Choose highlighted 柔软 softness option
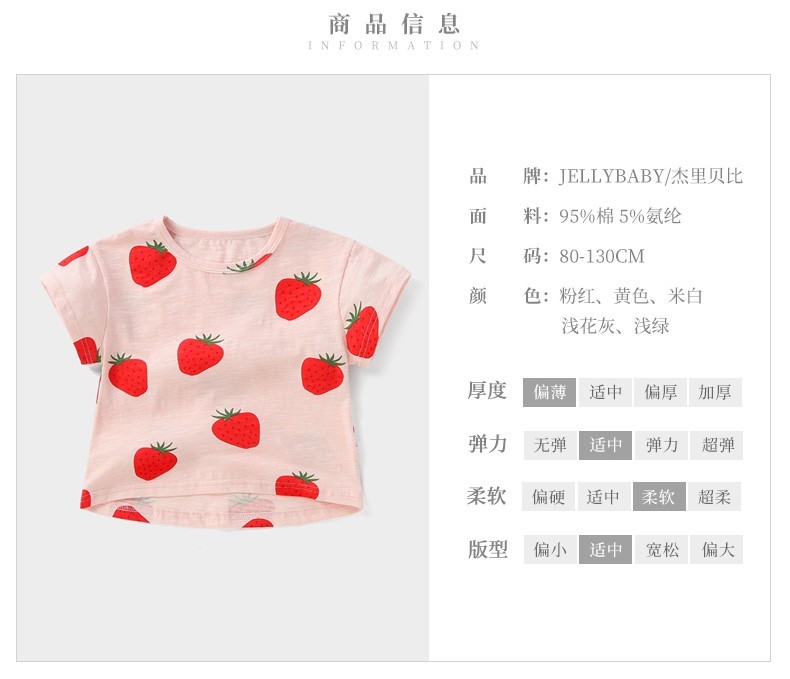The image size is (790, 679). [x=659, y=497]
